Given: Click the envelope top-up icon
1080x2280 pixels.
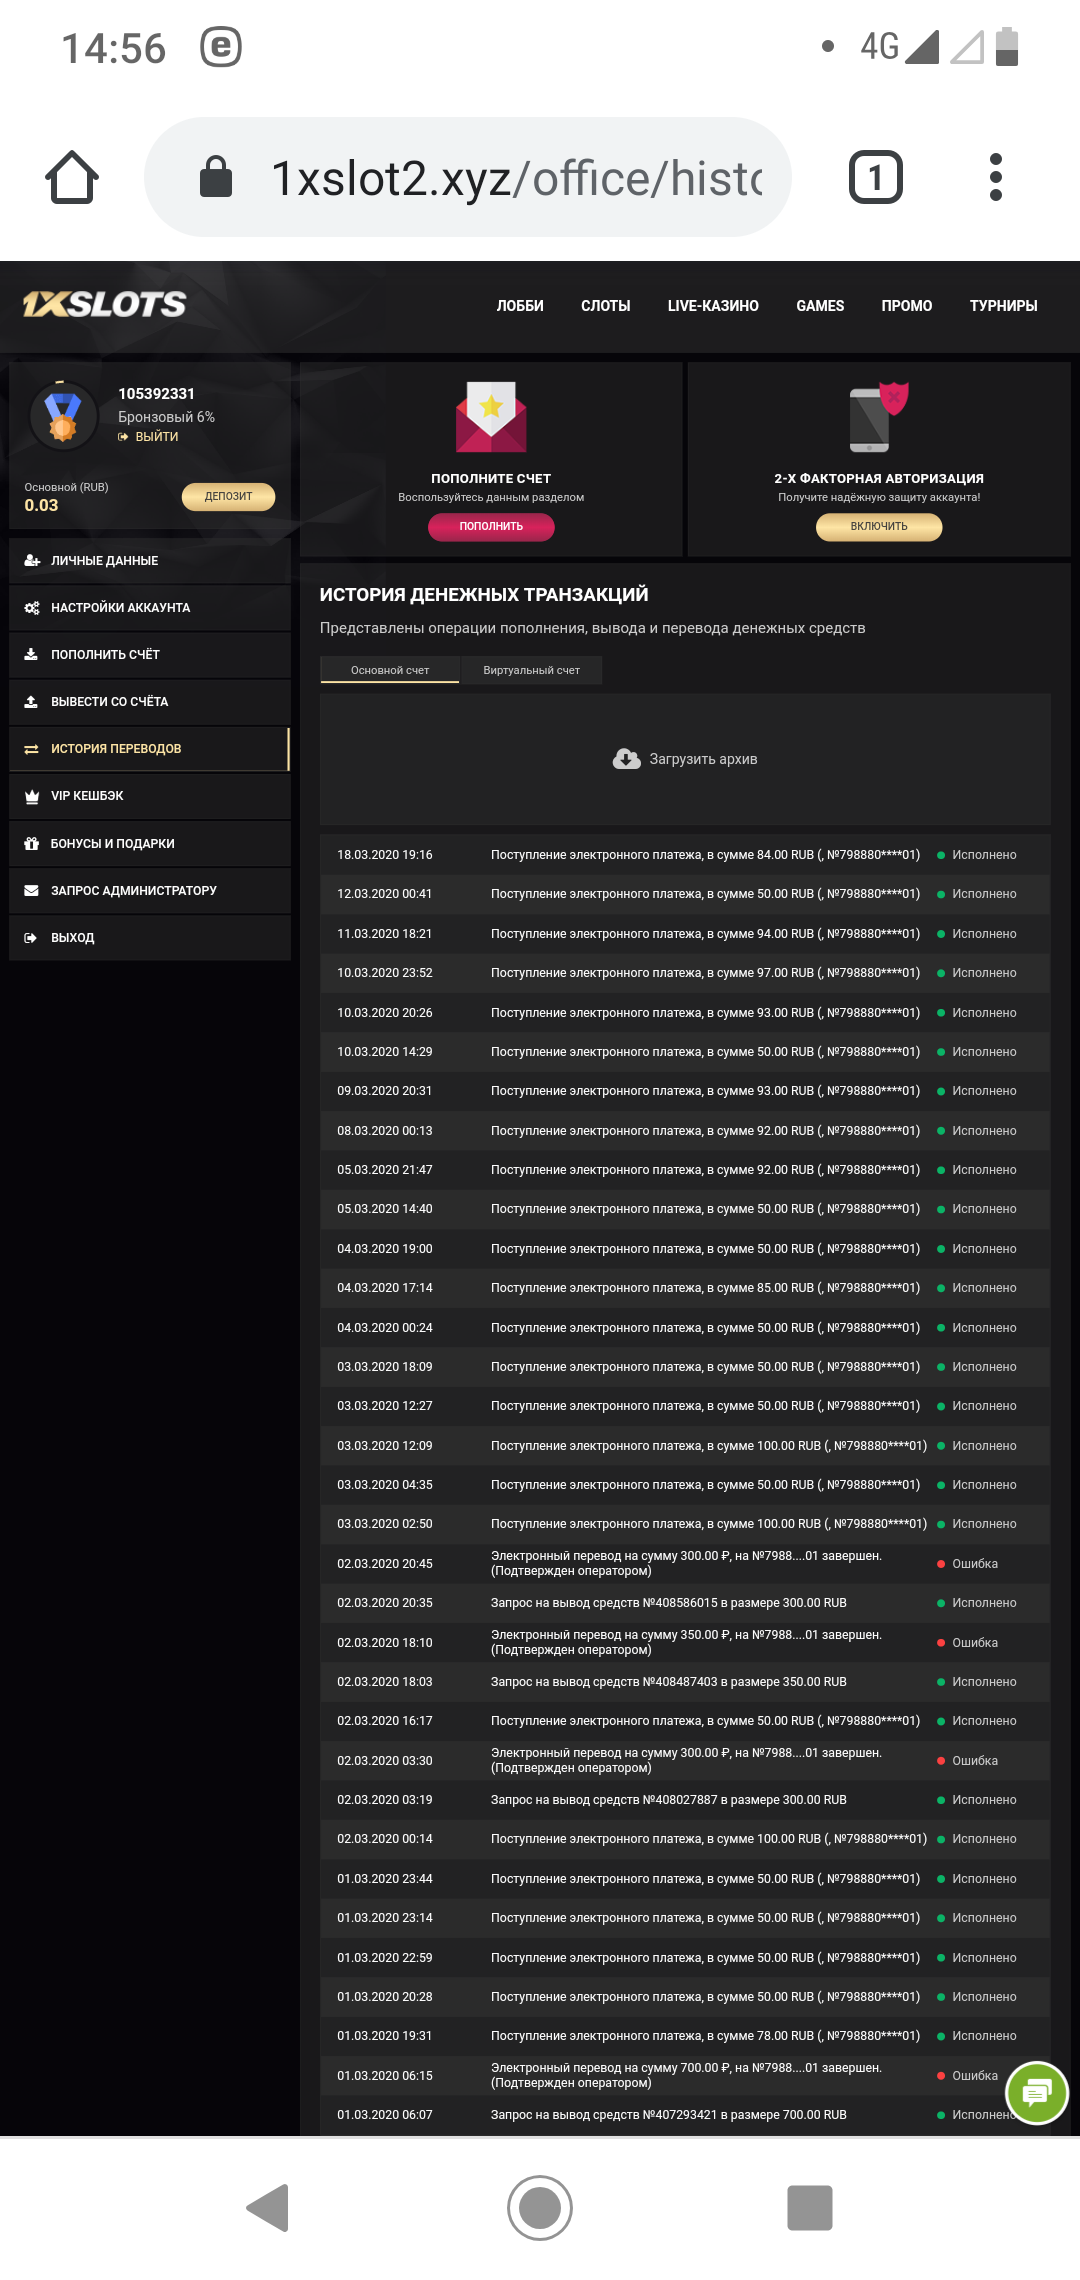Looking at the screenshot, I should pos(491,417).
